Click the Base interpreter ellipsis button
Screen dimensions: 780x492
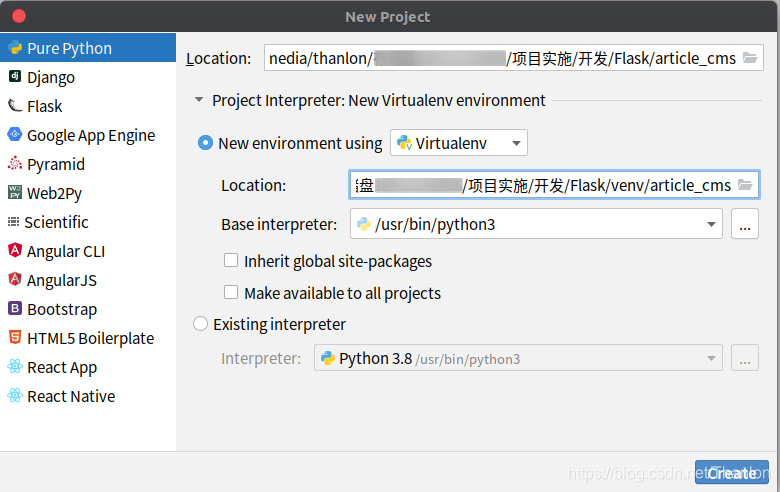tap(745, 224)
